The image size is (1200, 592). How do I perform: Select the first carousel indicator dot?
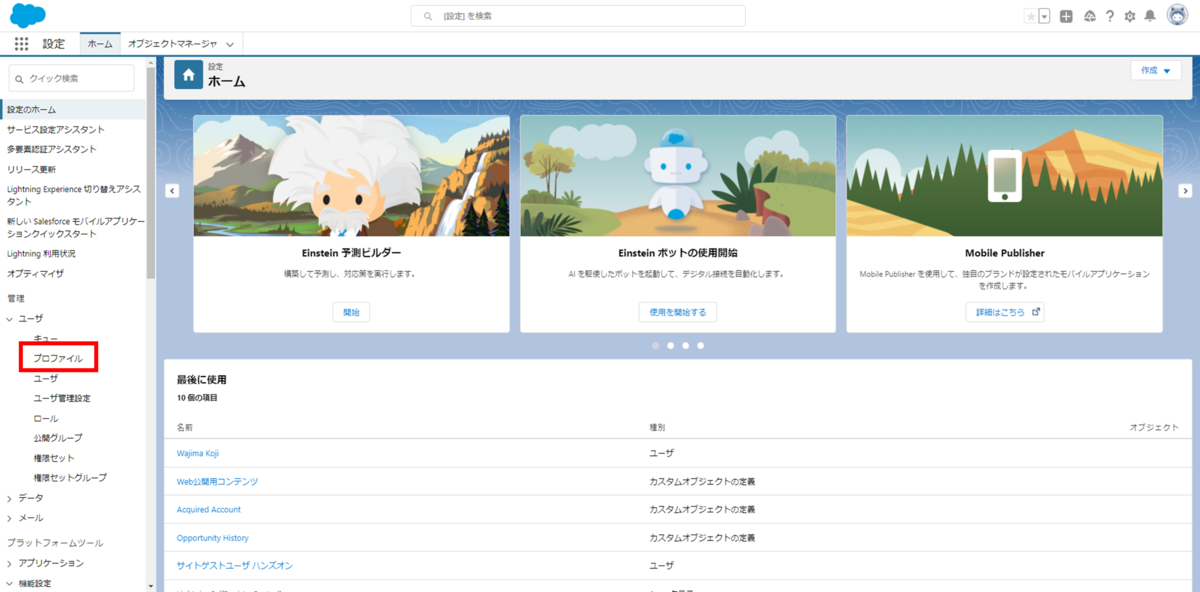tap(655, 345)
